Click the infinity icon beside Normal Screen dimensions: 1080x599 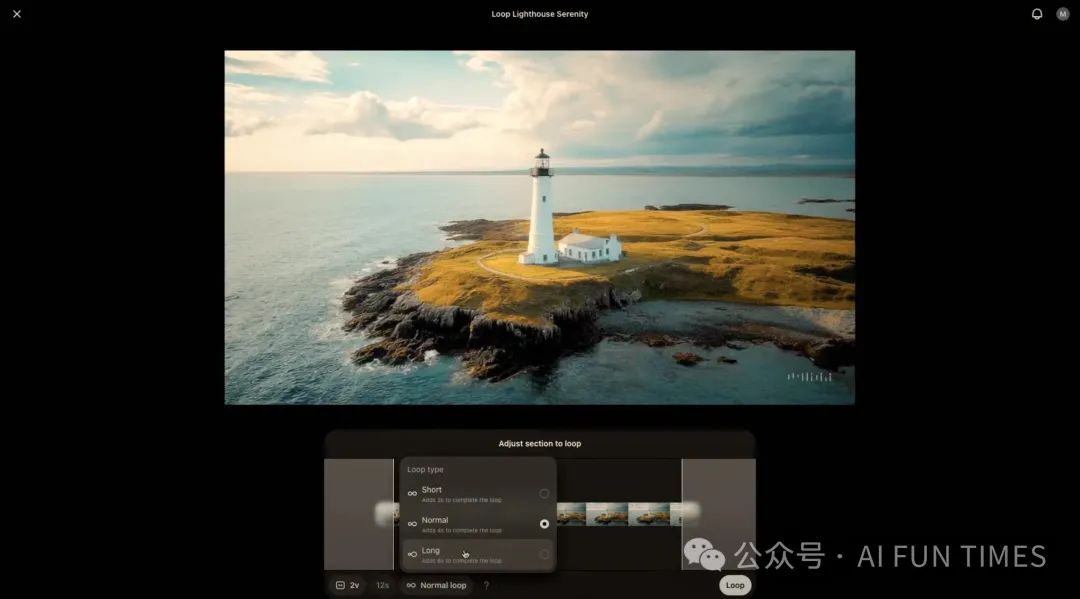(412, 524)
